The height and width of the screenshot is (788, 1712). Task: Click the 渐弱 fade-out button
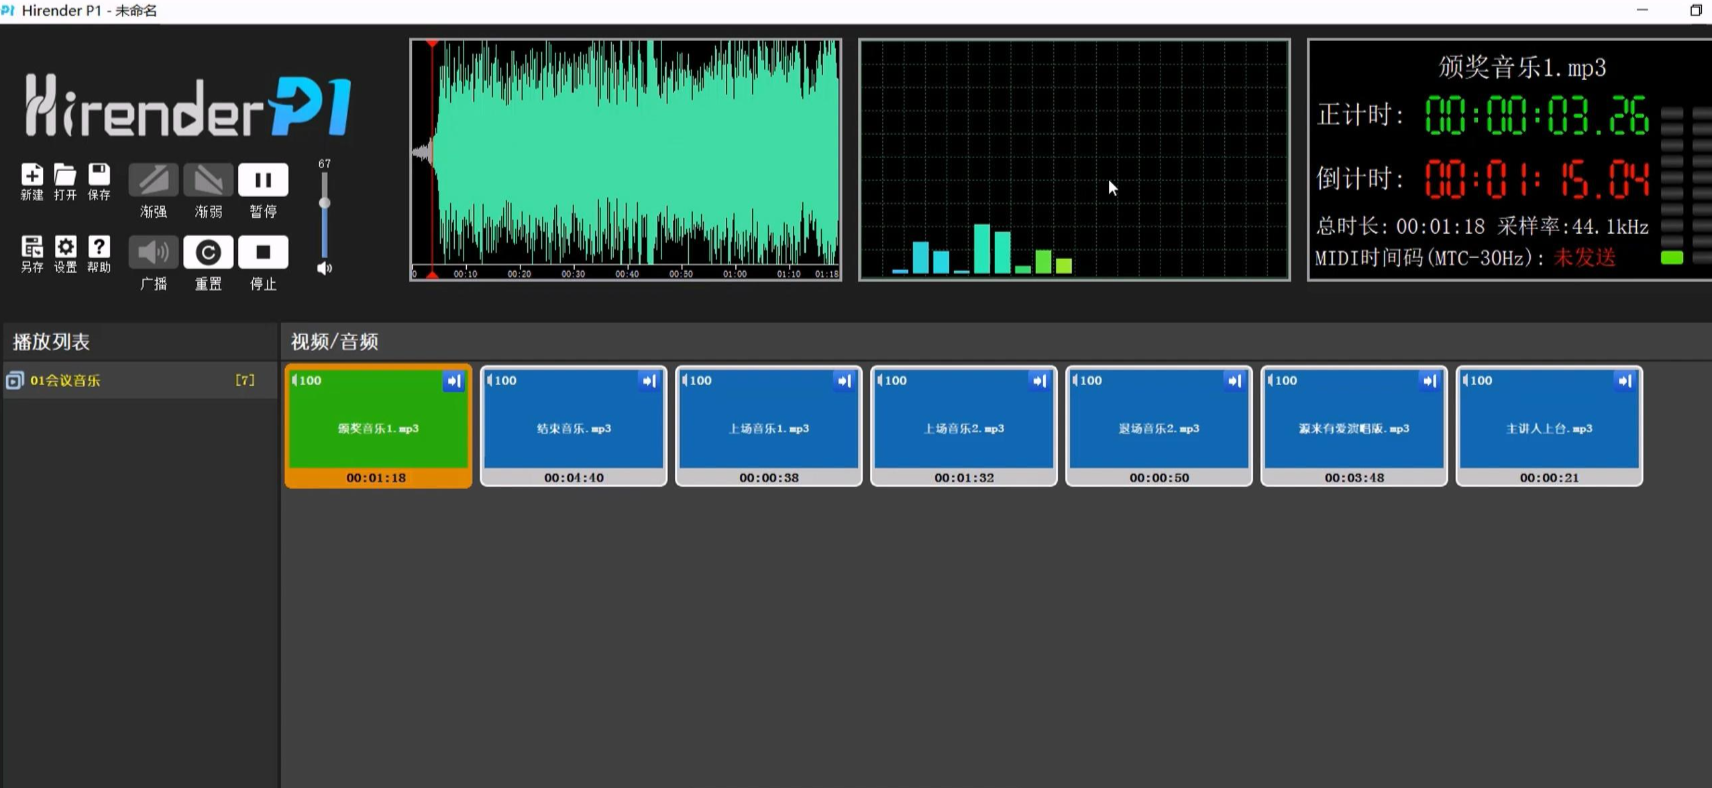pos(208,180)
